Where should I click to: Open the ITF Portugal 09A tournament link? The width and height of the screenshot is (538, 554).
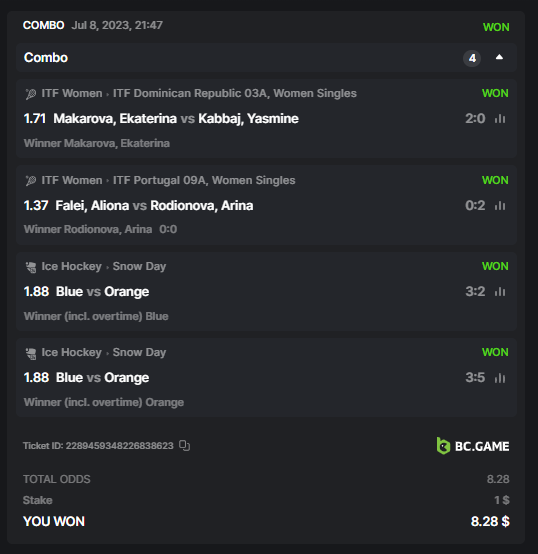tap(204, 180)
